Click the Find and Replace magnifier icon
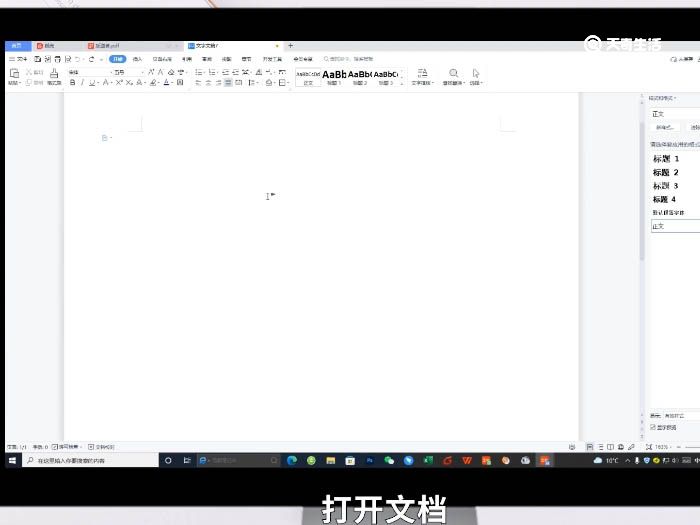This screenshot has height=525, width=700. click(454, 73)
